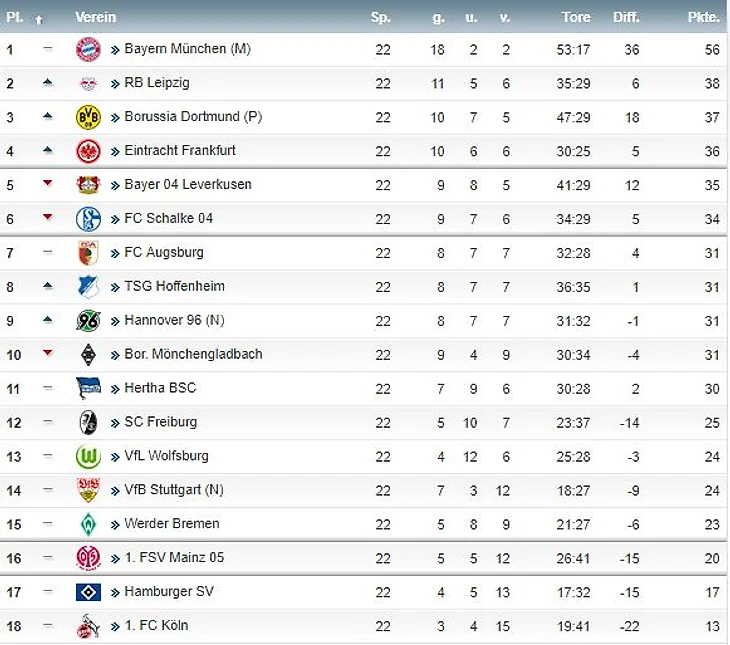This screenshot has height=645, width=730.
Task: Open the 1. FSV Mainz 05 link
Action: pyautogui.click(x=174, y=557)
